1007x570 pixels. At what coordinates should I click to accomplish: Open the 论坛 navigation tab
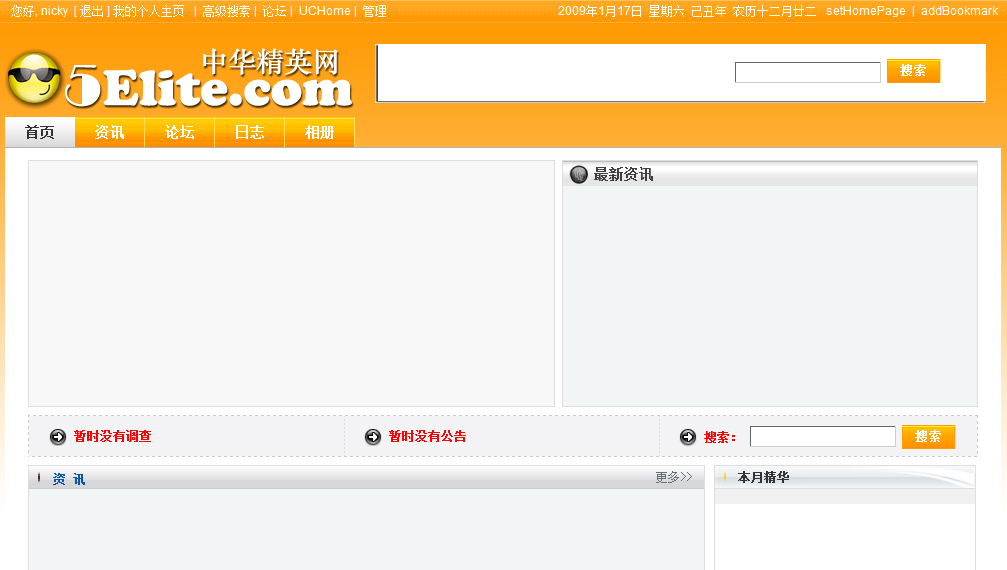(180, 132)
